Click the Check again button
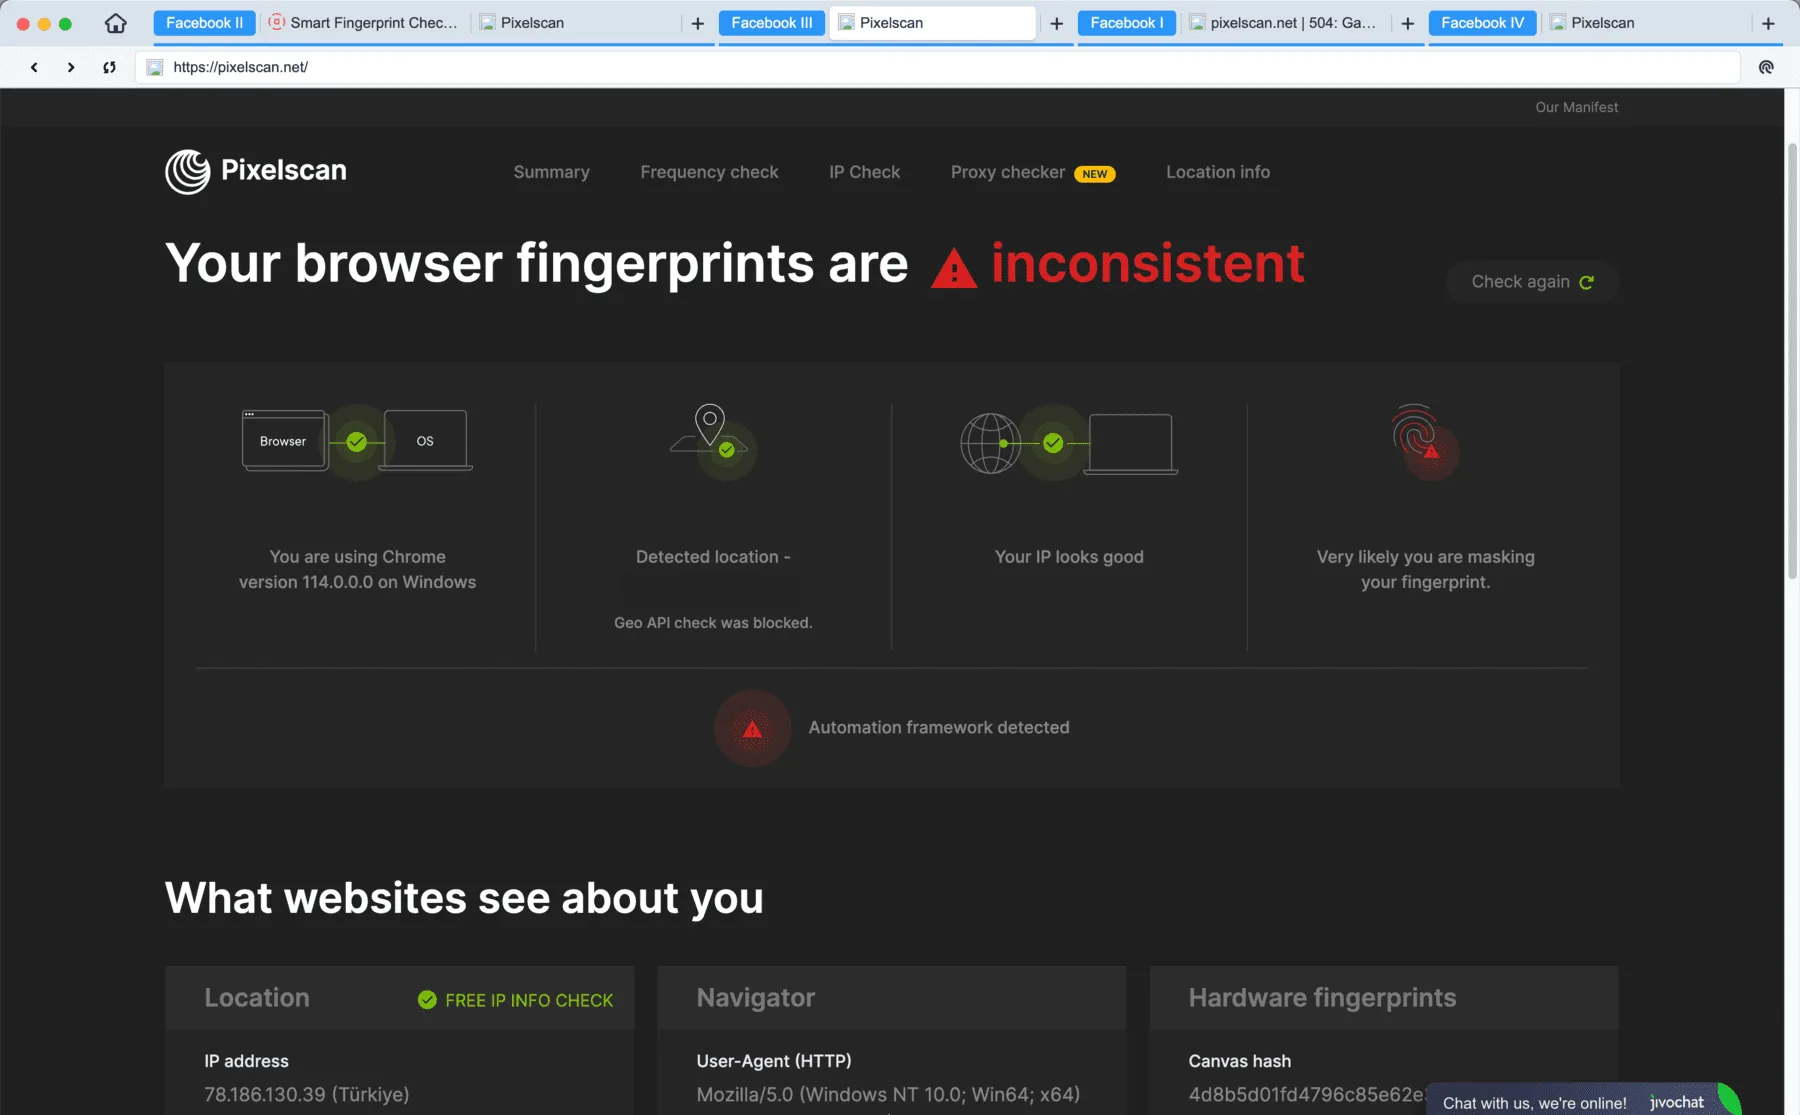Screen dimensions: 1800x1115 point(1532,282)
